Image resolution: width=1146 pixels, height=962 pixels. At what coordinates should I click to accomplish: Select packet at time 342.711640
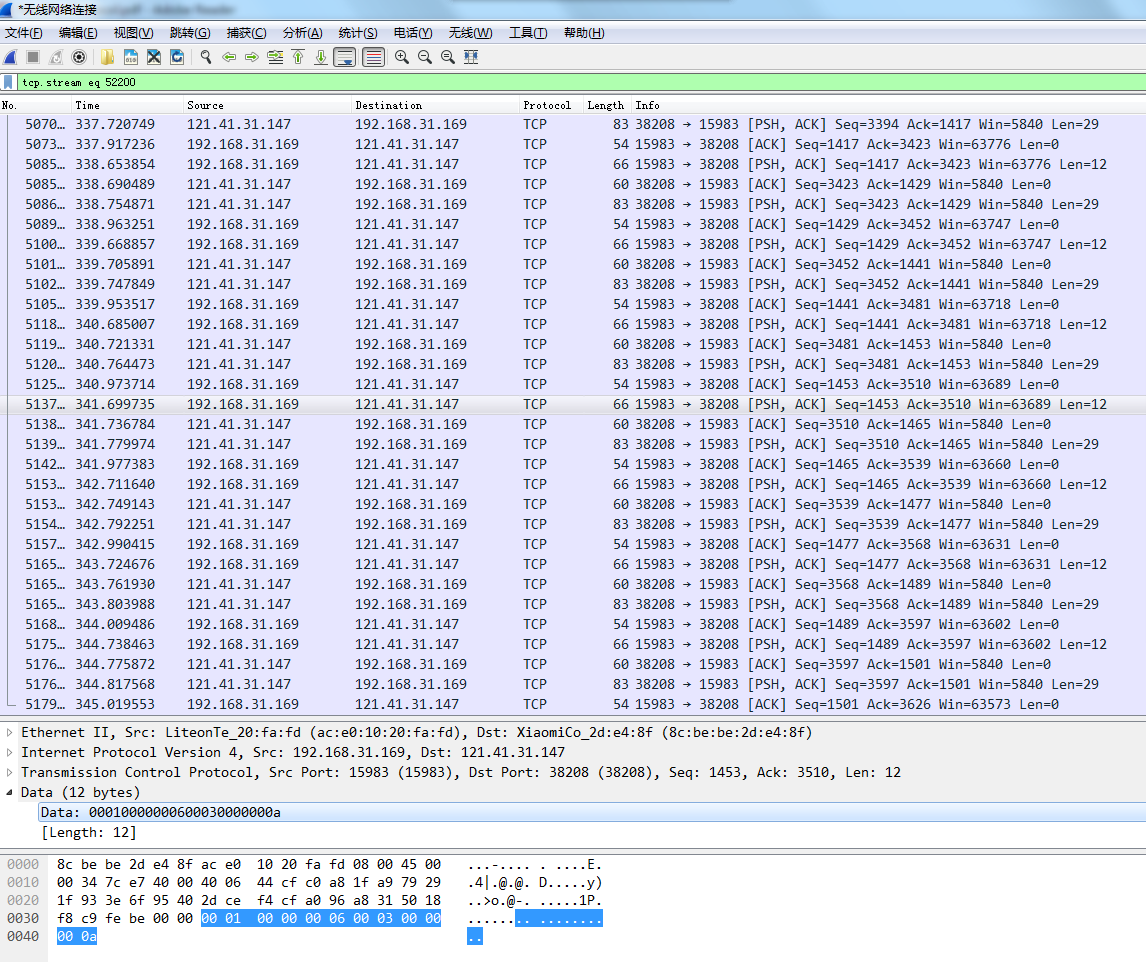click(x=573, y=484)
